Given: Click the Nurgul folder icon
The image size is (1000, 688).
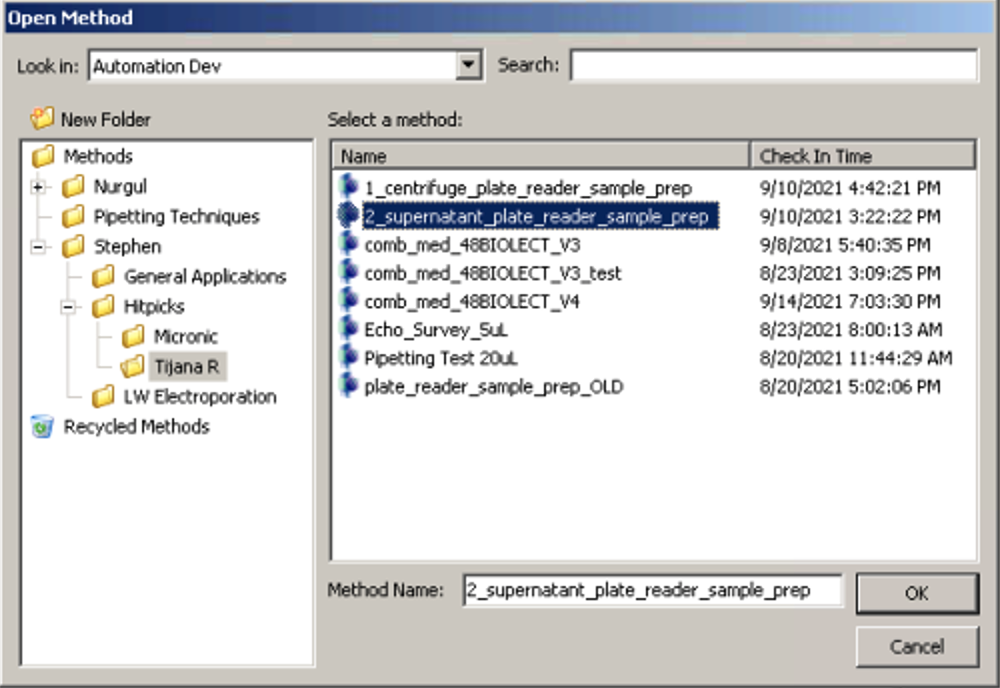Looking at the screenshot, I should point(73,186).
